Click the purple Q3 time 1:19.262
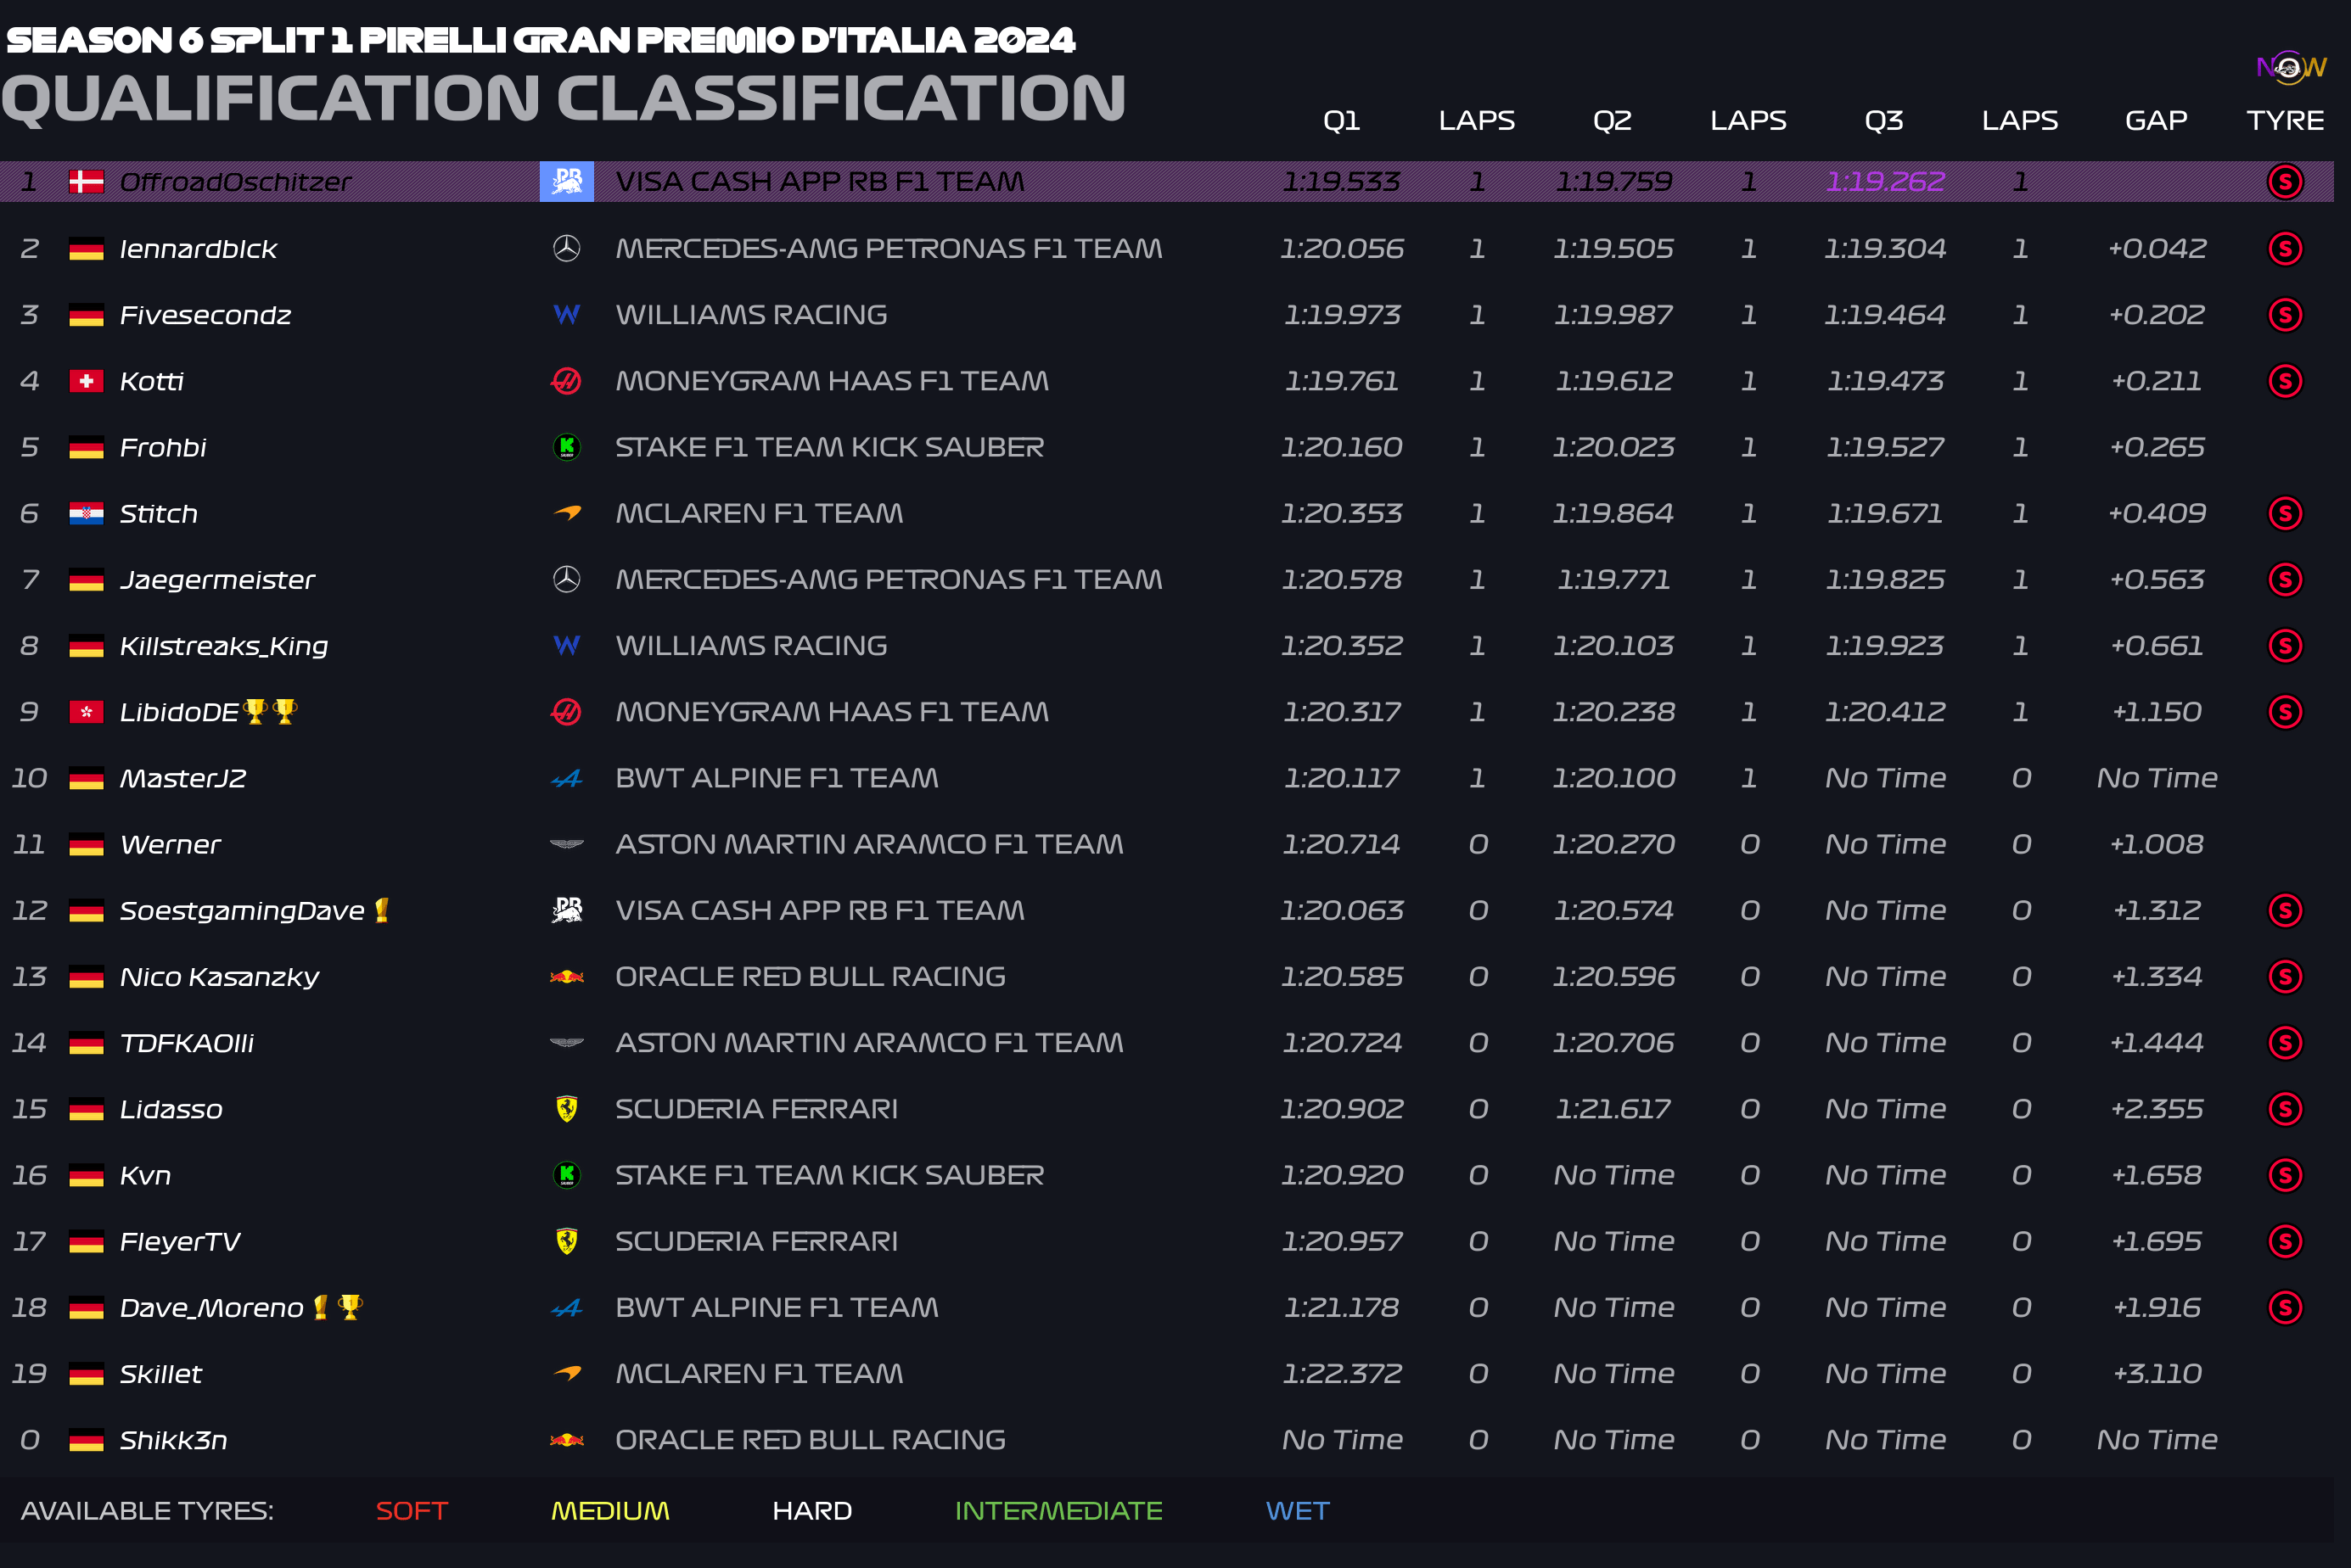Image resolution: width=2351 pixels, height=1568 pixels. (1885, 182)
